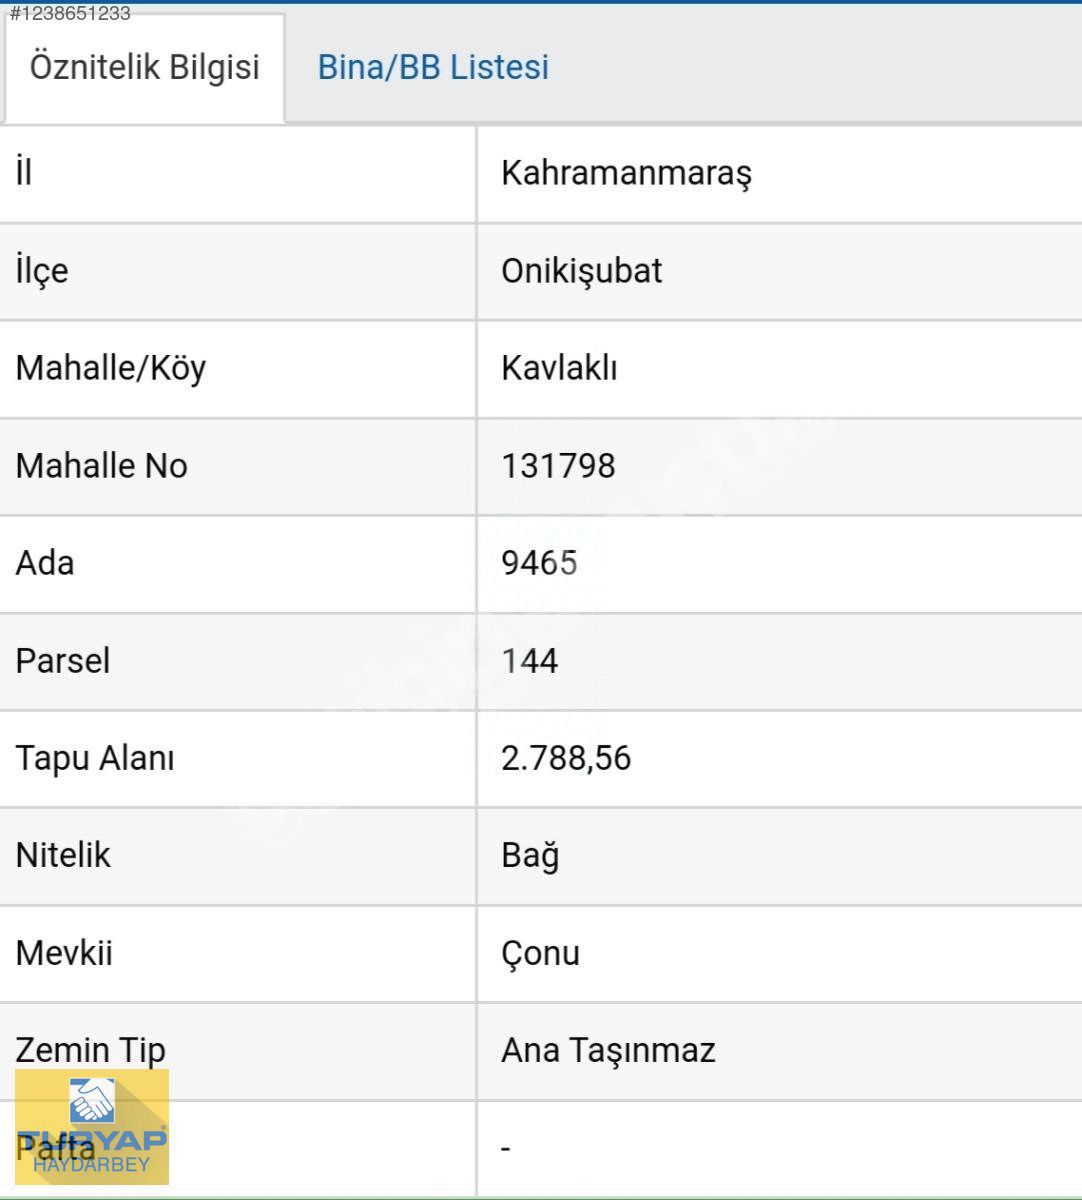The height and width of the screenshot is (1200, 1082).
Task: Click the Nitelik row label
Action: pos(63,856)
